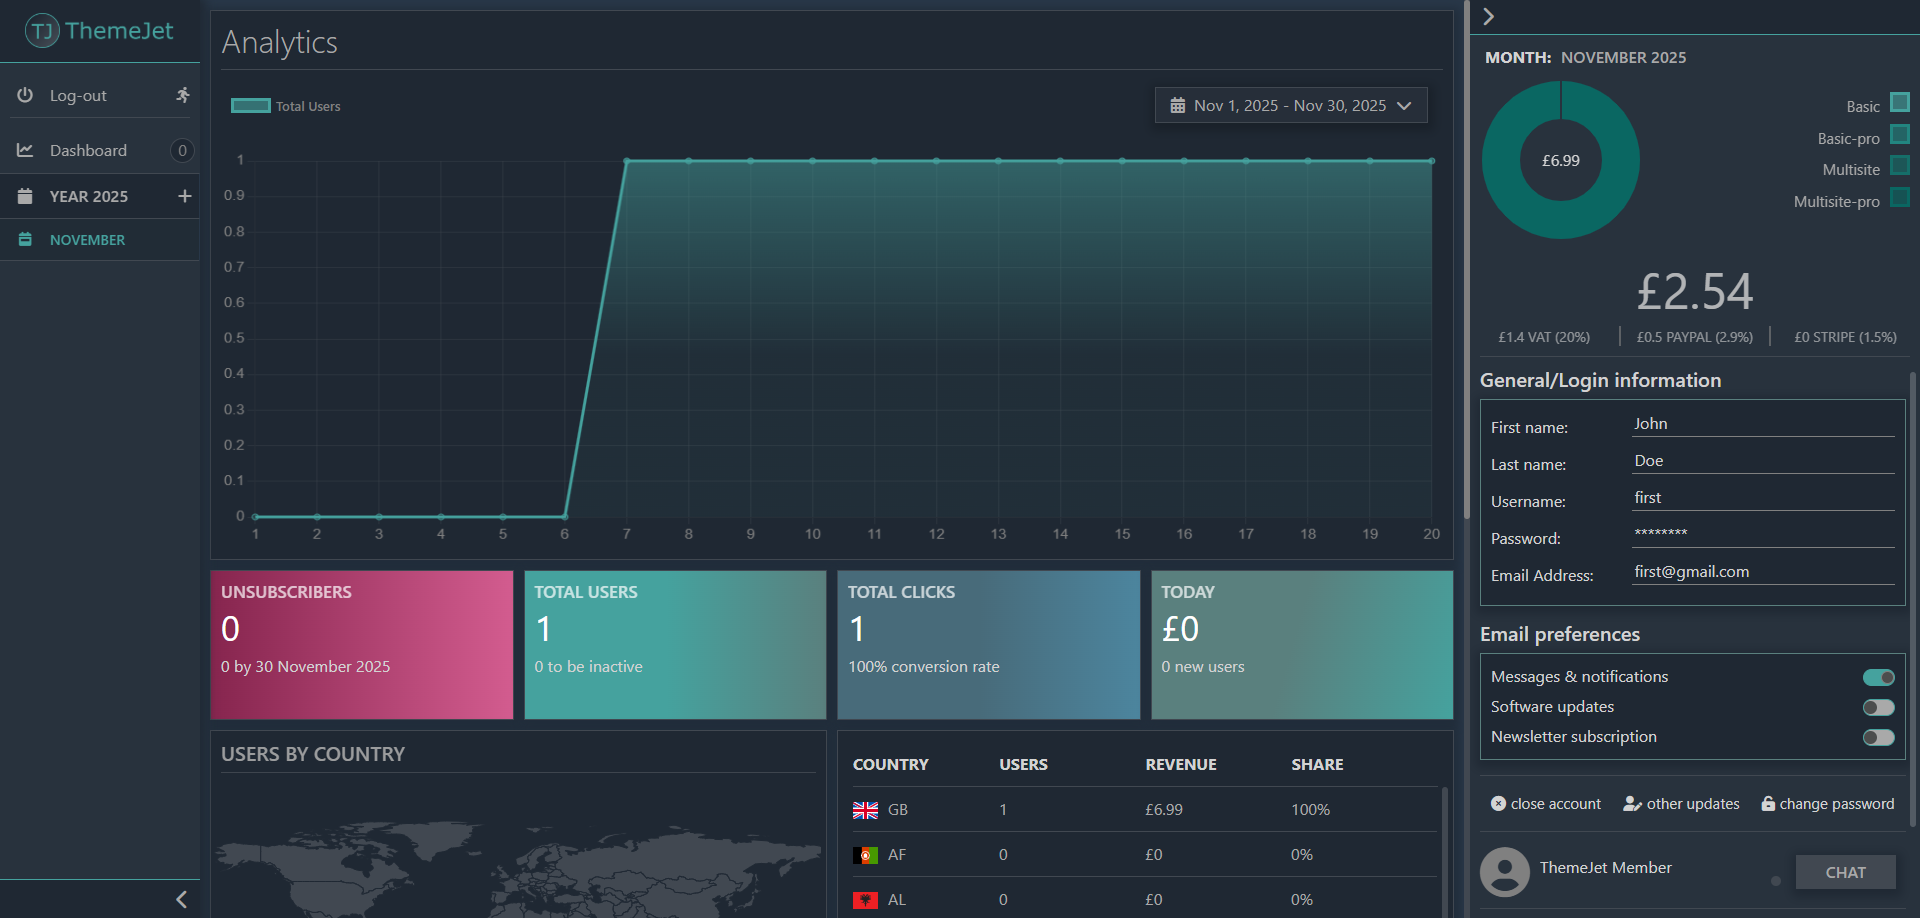Toggle the Total Users legend swatch

click(251, 106)
